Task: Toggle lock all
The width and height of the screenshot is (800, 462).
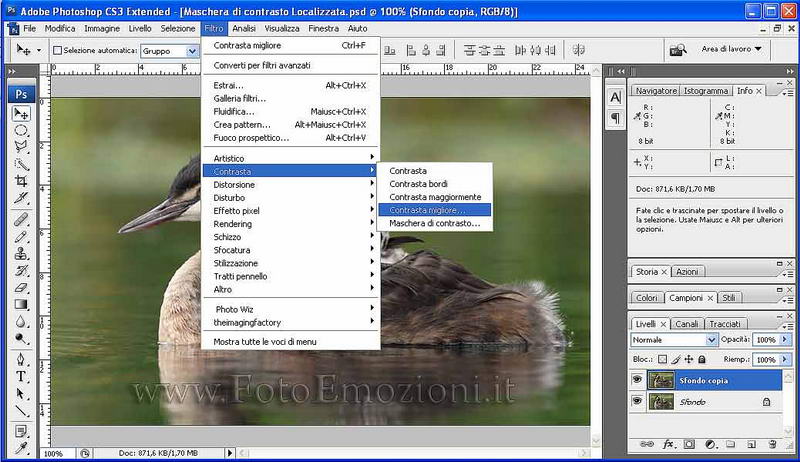Action: (x=702, y=359)
